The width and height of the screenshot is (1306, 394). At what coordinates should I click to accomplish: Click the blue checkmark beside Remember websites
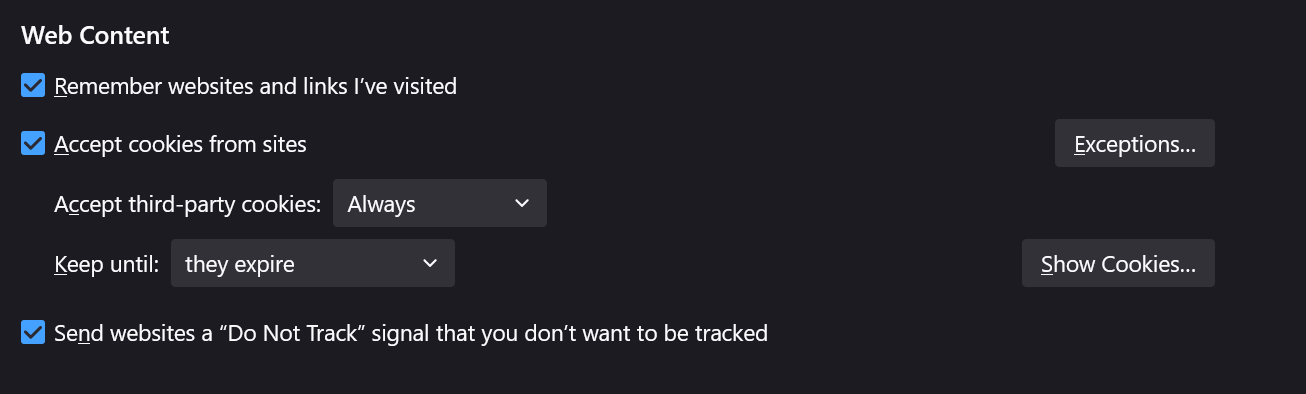click(33, 86)
